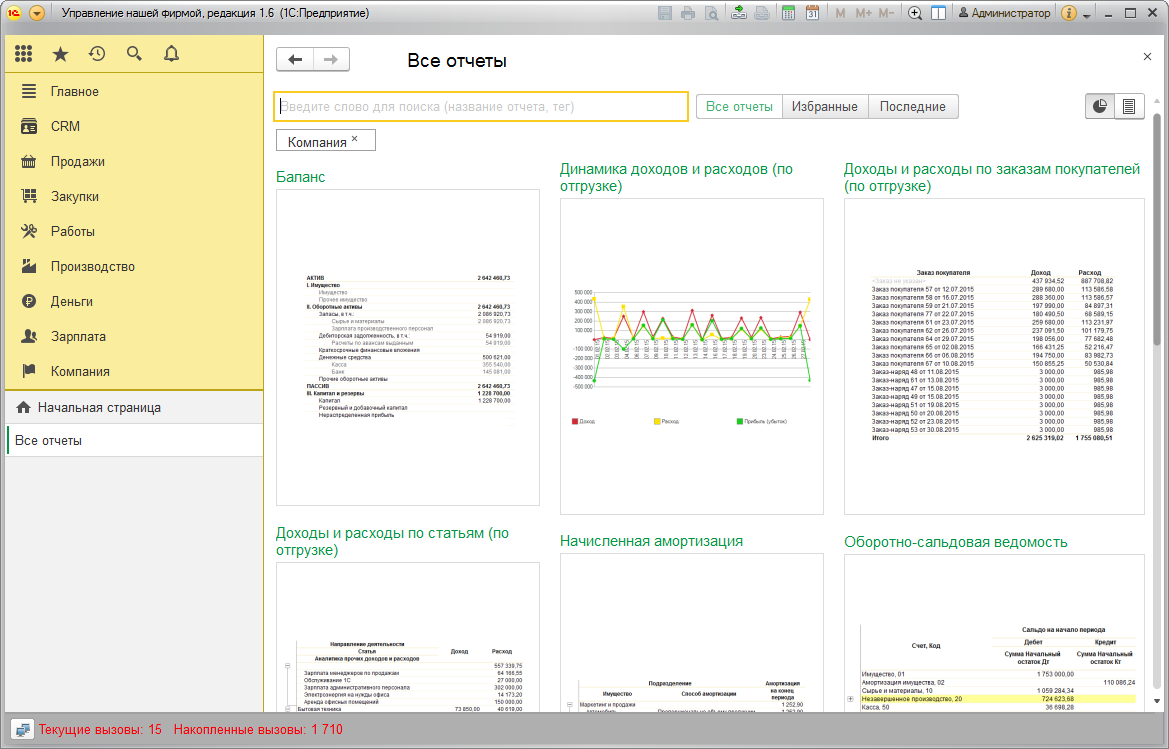This screenshot has width=1169, height=749.
Task: Show history clock icon
Action: pos(97,54)
